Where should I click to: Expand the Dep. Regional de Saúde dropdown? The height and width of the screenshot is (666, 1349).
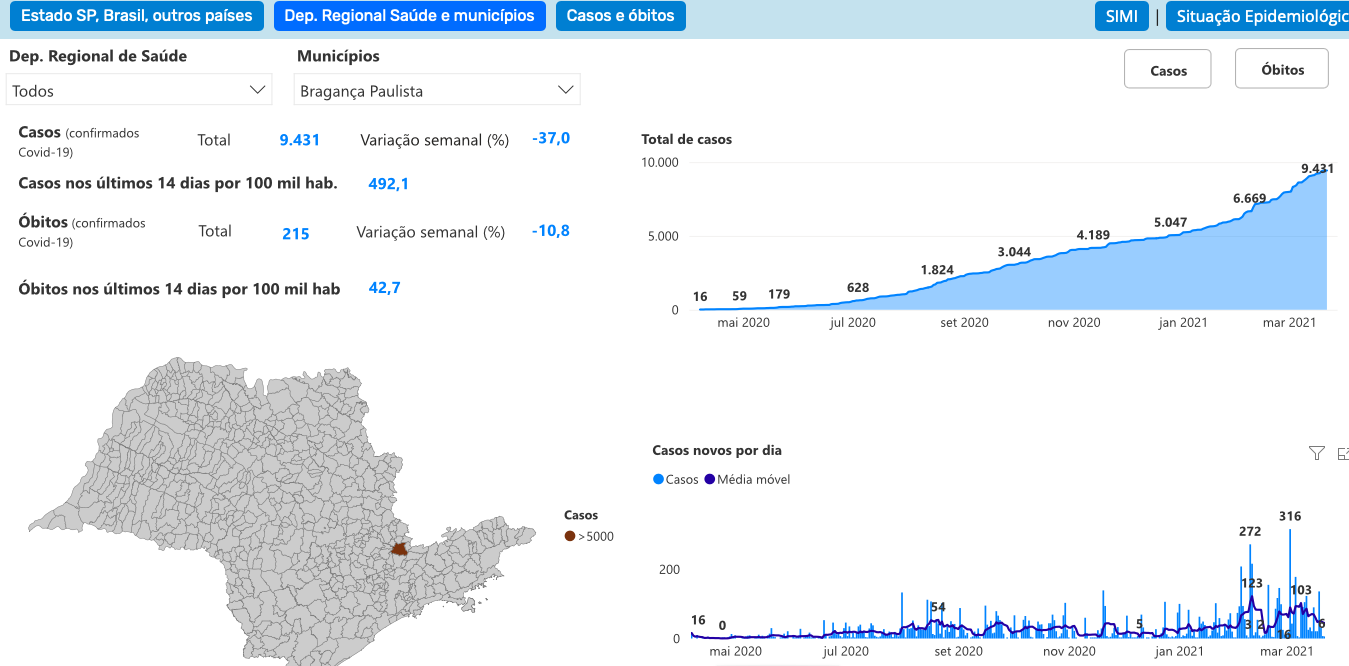[139, 90]
